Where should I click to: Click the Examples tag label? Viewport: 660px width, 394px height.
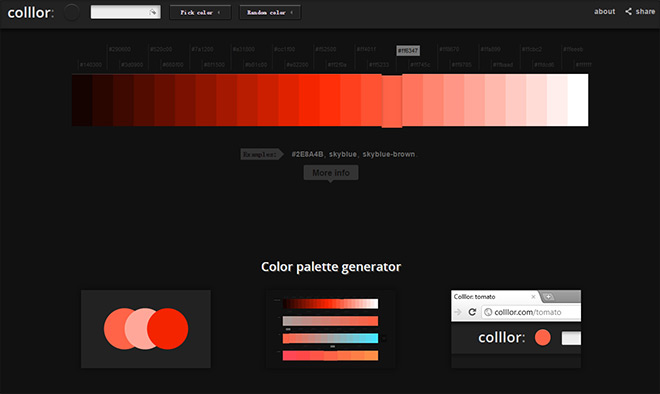pyautogui.click(x=261, y=154)
